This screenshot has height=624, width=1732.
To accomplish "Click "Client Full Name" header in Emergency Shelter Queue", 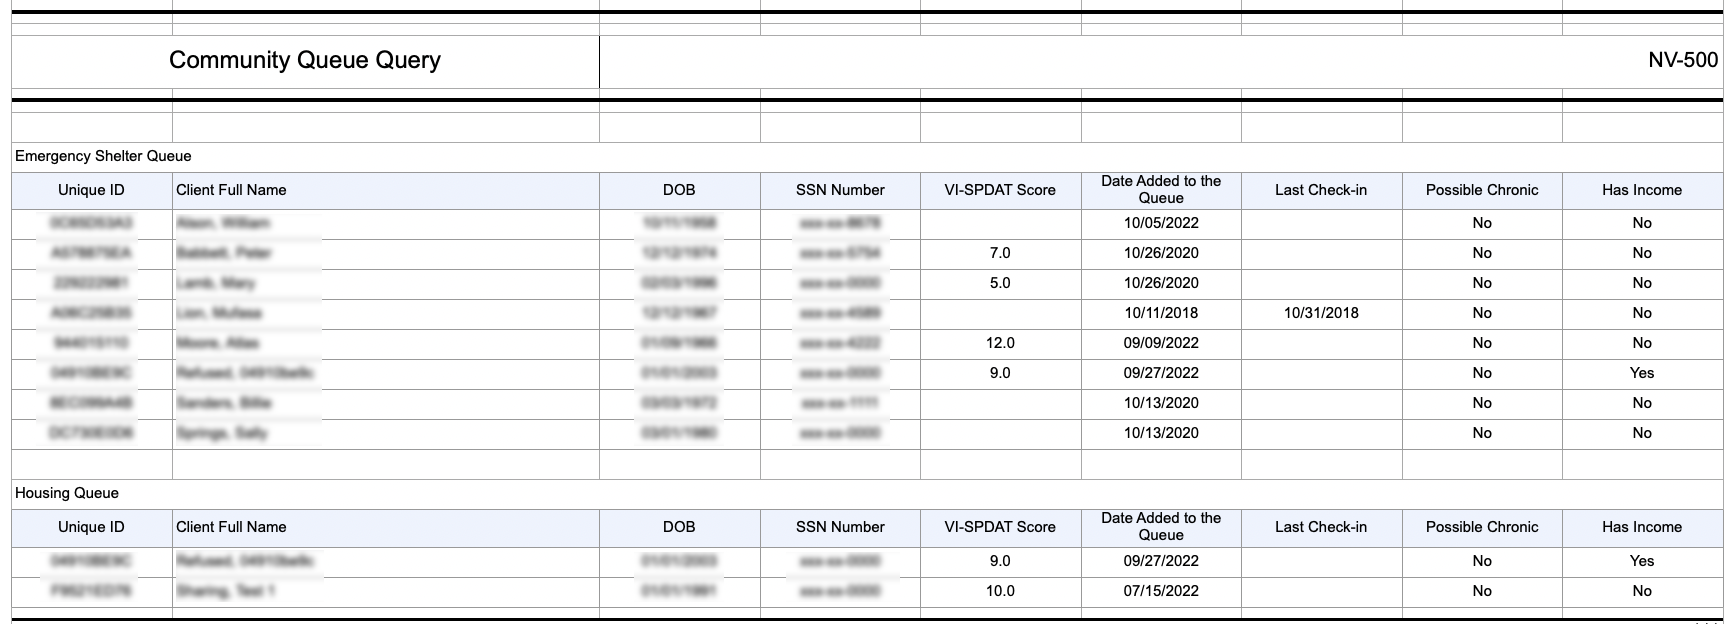I will 231,190.
